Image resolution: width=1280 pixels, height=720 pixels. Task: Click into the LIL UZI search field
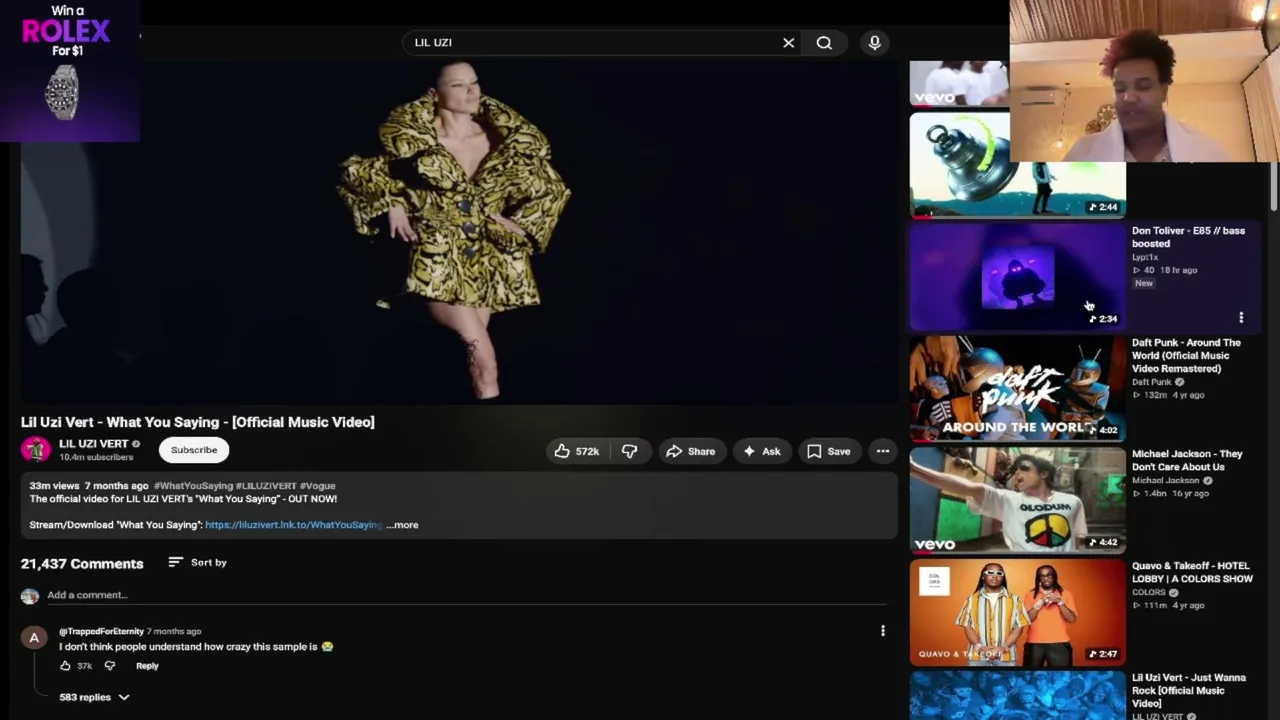[x=594, y=43]
